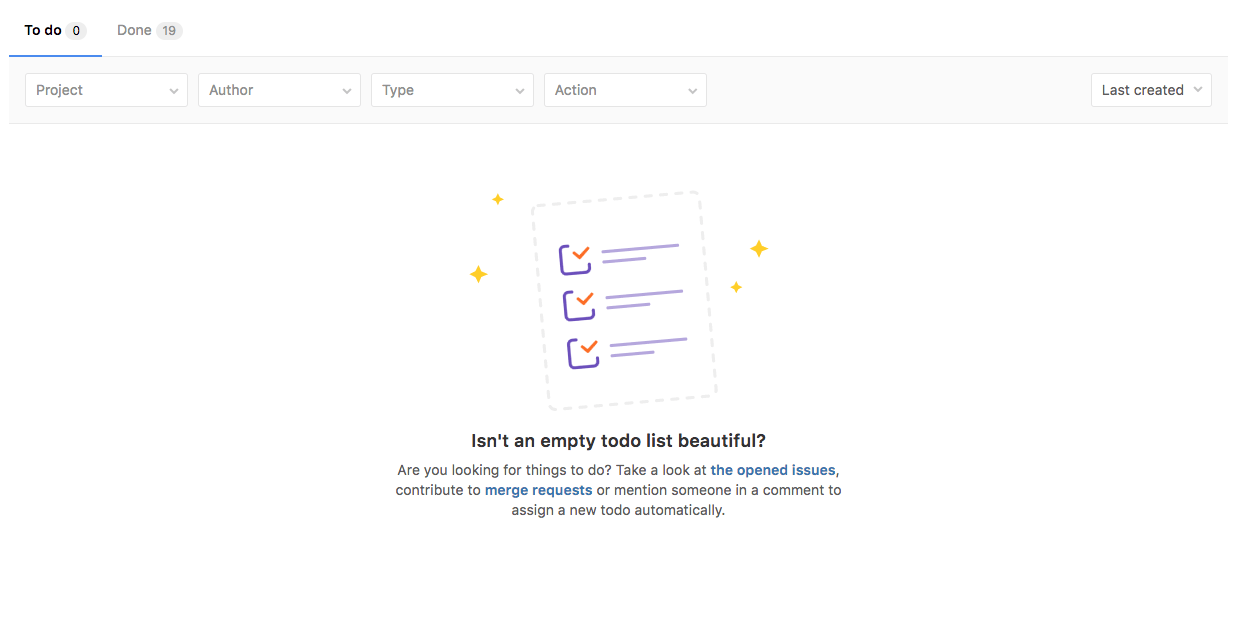Click inside the Project filter field

coord(90,90)
